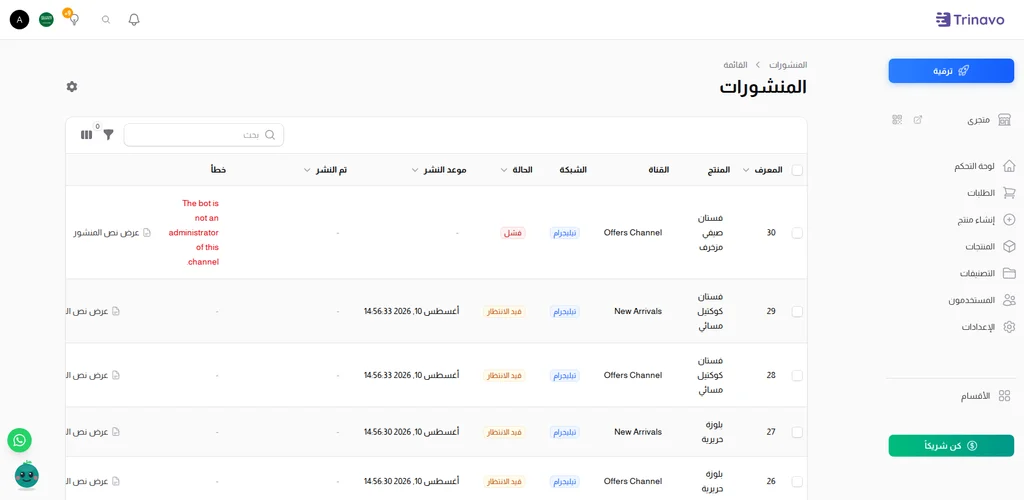Sort by الحالة column arrow

click(504, 170)
